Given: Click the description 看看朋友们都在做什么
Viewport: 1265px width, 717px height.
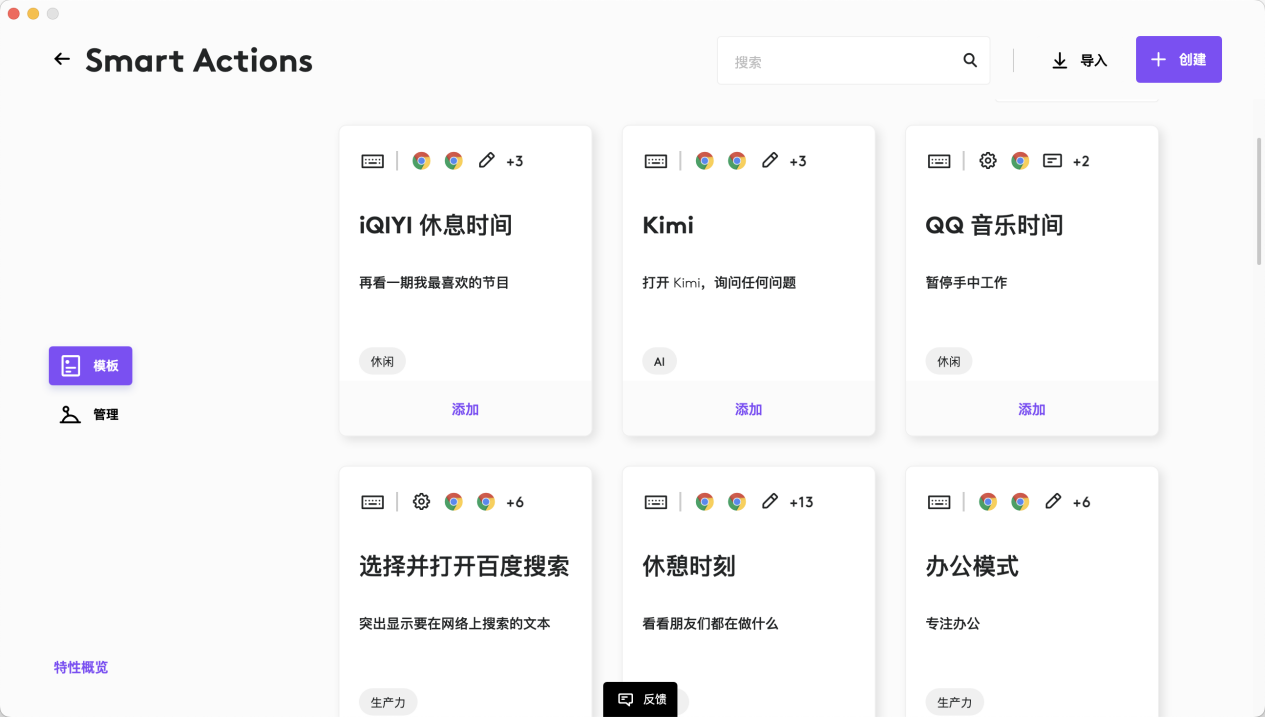Looking at the screenshot, I should click(x=710, y=624).
